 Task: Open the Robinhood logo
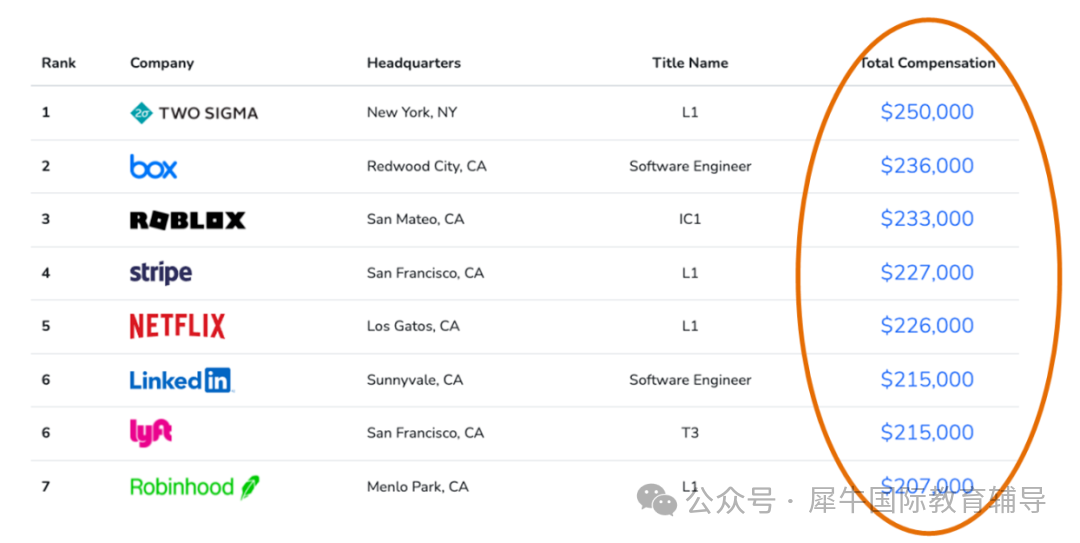194,487
